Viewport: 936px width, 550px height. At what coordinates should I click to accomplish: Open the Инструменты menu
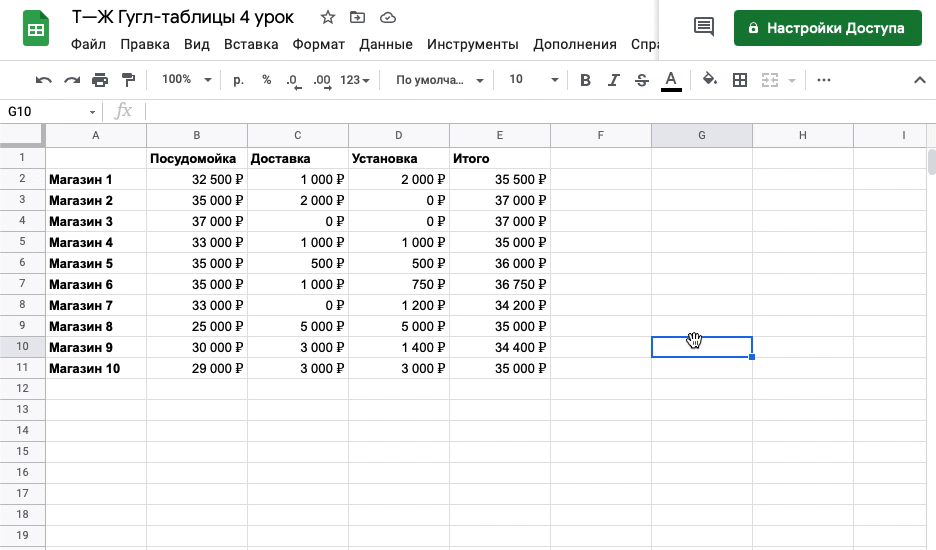(473, 44)
